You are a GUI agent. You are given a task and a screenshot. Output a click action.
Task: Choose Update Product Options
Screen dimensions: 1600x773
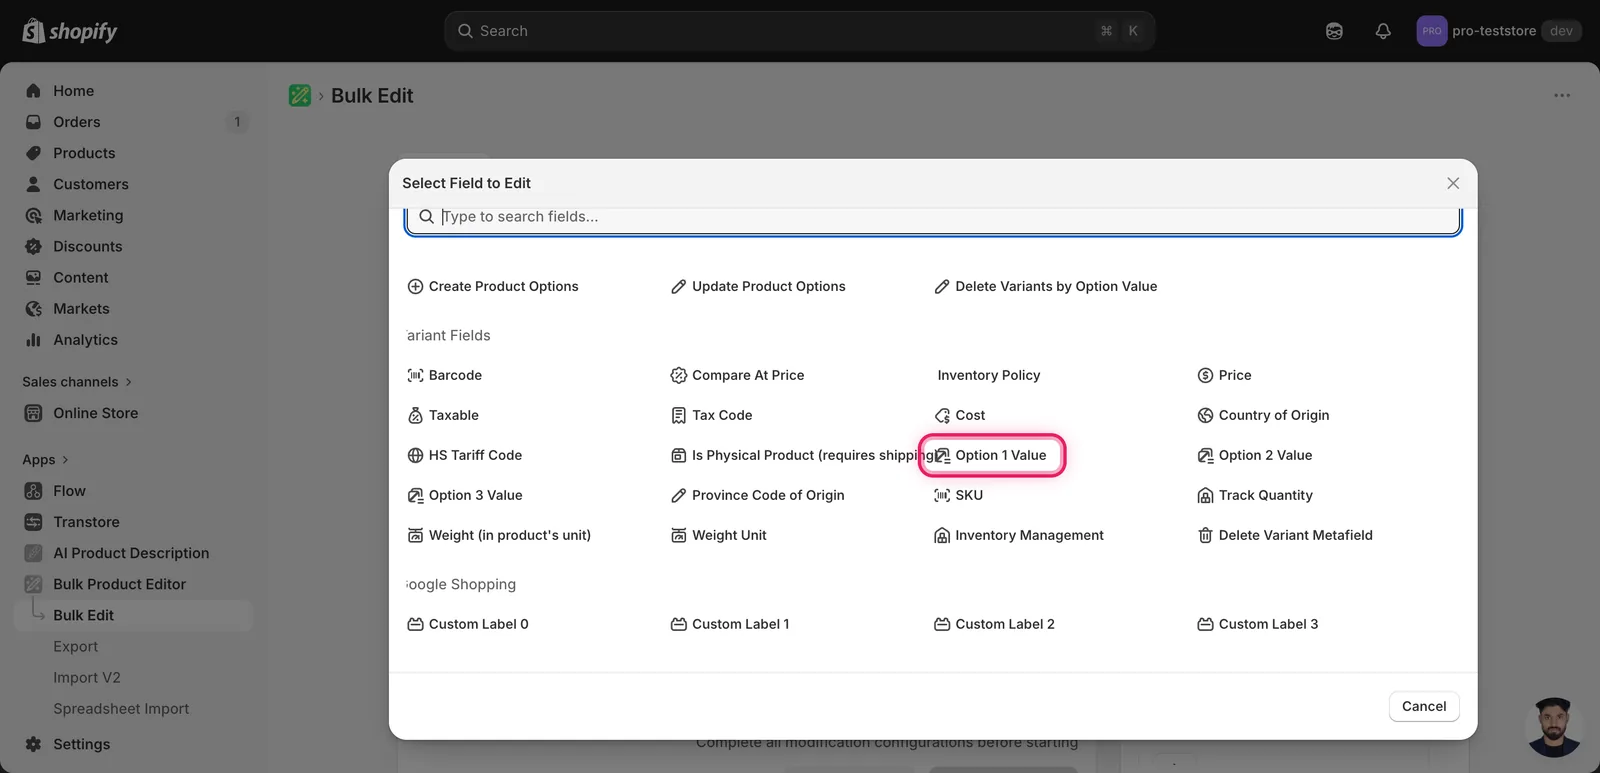coord(758,286)
